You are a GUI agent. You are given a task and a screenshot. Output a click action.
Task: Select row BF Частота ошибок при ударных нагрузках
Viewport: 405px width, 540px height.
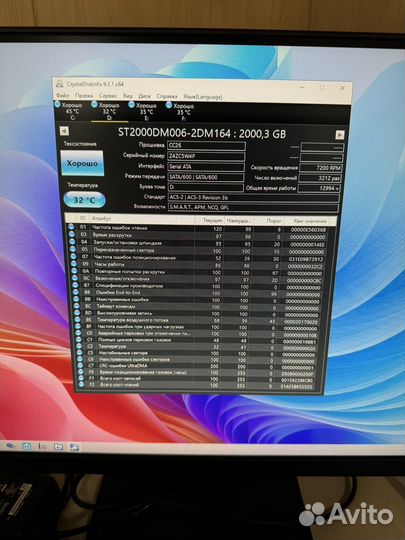pos(201,327)
